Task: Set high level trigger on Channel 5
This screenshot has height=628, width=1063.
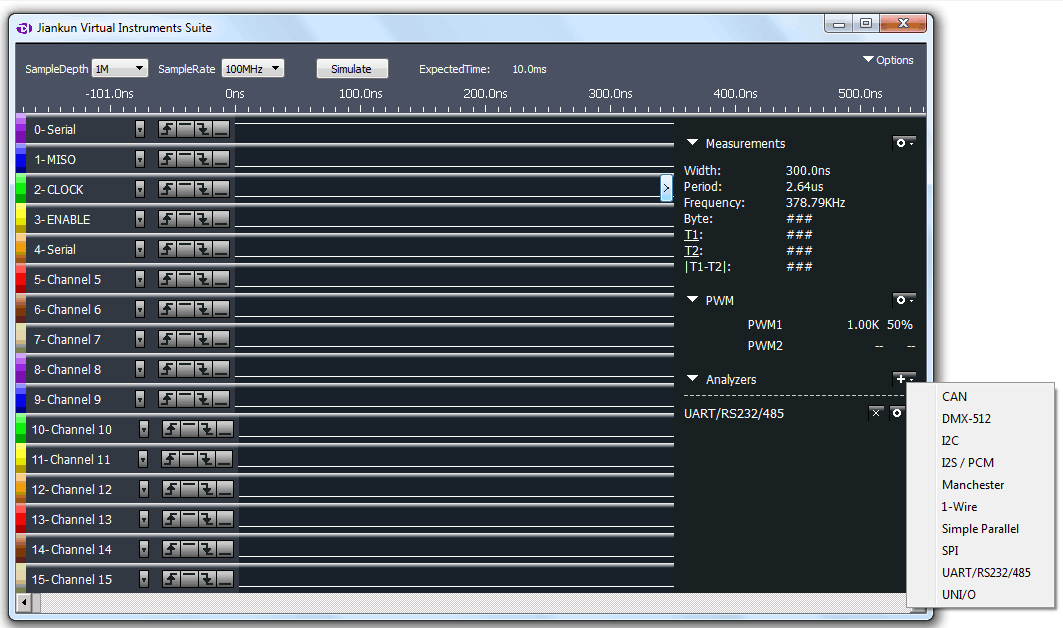Action: click(x=185, y=279)
